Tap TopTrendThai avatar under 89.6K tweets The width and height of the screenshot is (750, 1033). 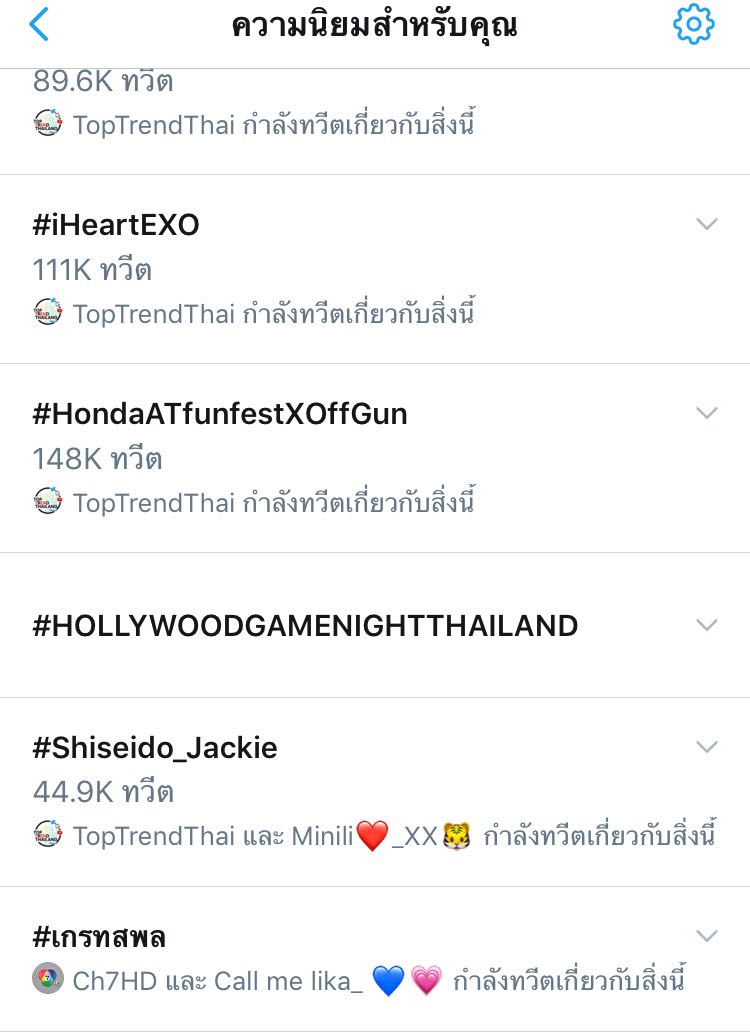pyautogui.click(x=48, y=125)
